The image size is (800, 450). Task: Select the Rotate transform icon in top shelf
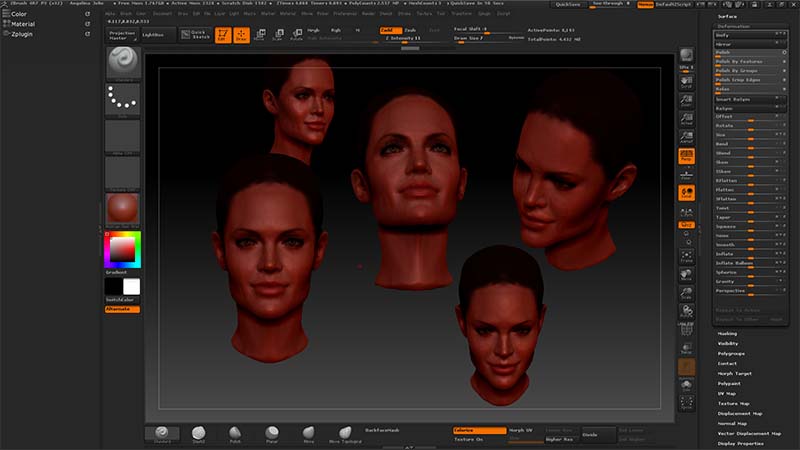296,35
